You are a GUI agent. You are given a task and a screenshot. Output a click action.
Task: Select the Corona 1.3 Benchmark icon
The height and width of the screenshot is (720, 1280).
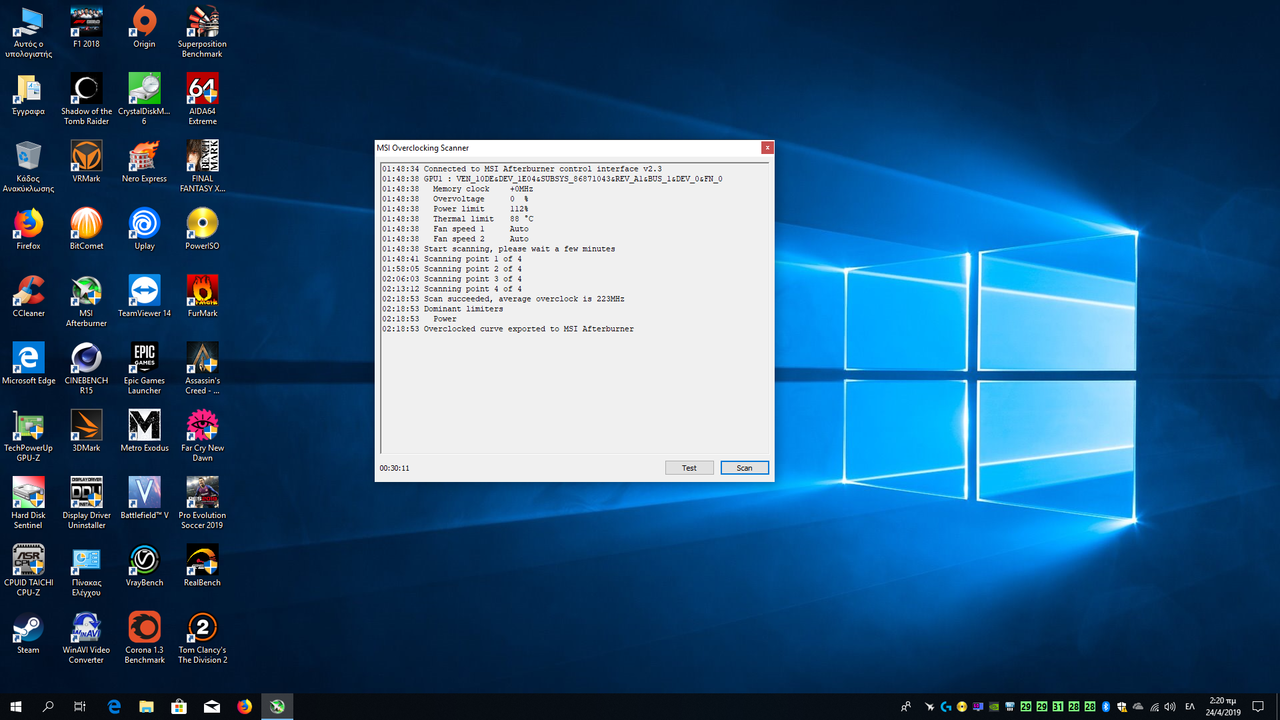point(144,637)
